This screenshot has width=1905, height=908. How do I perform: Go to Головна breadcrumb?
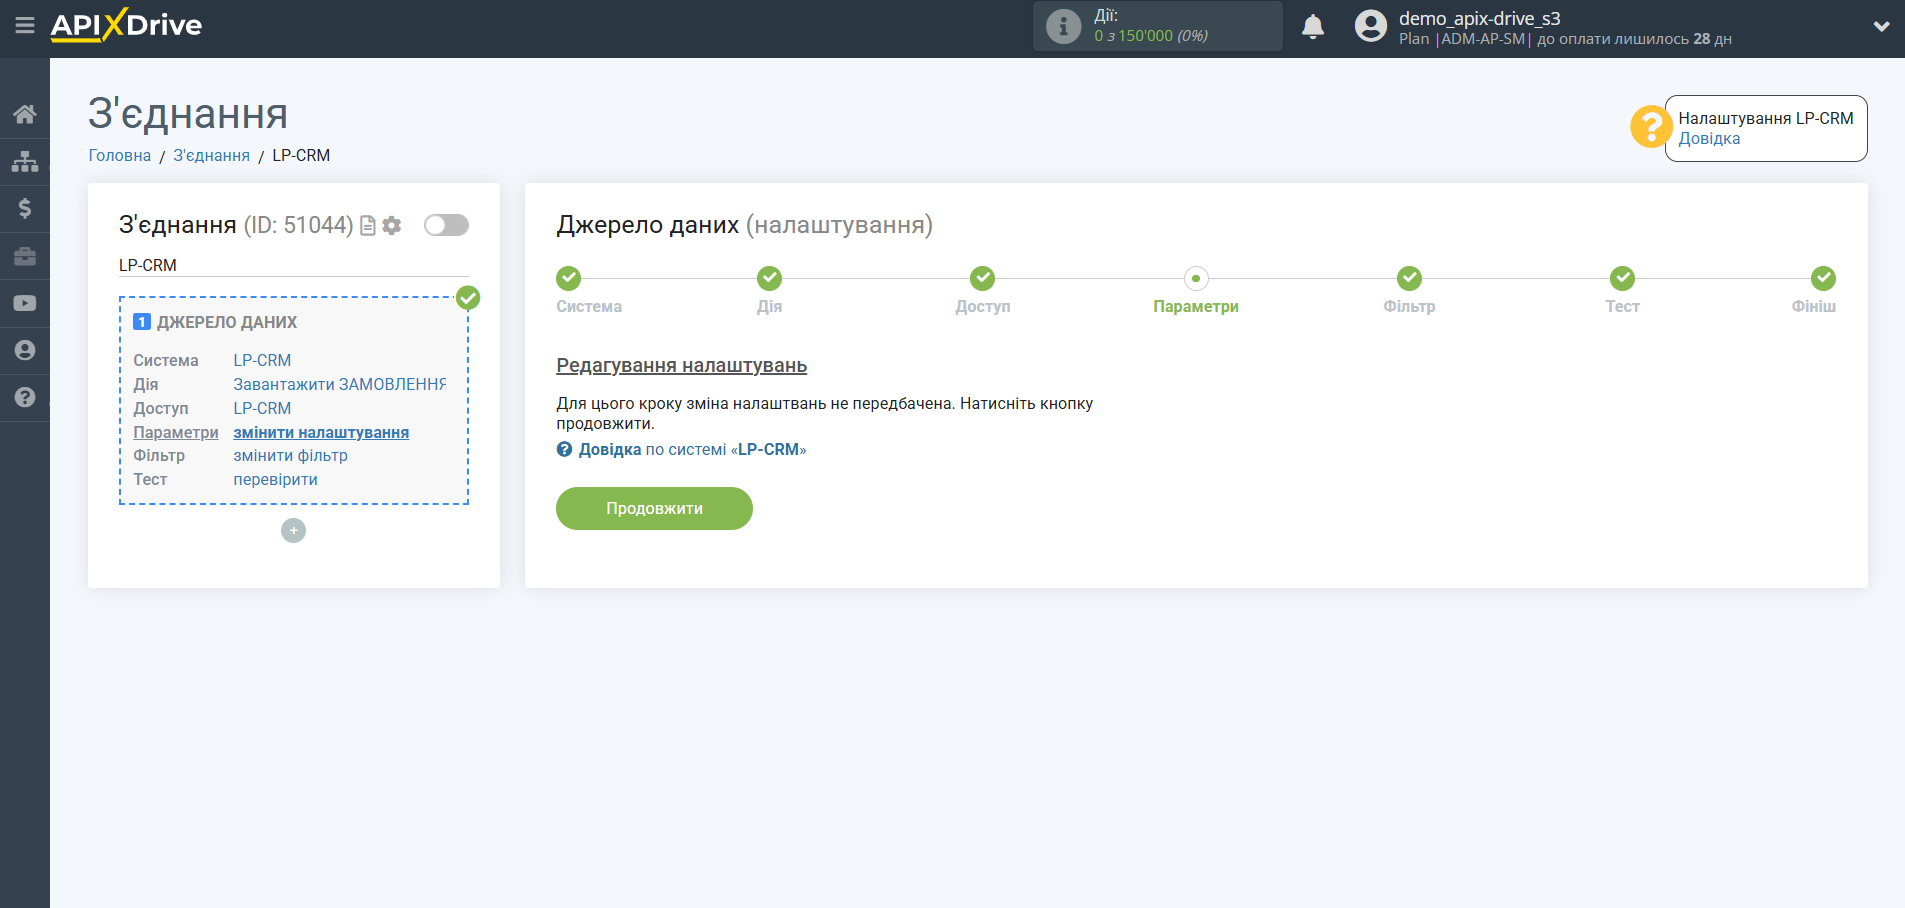coord(120,155)
